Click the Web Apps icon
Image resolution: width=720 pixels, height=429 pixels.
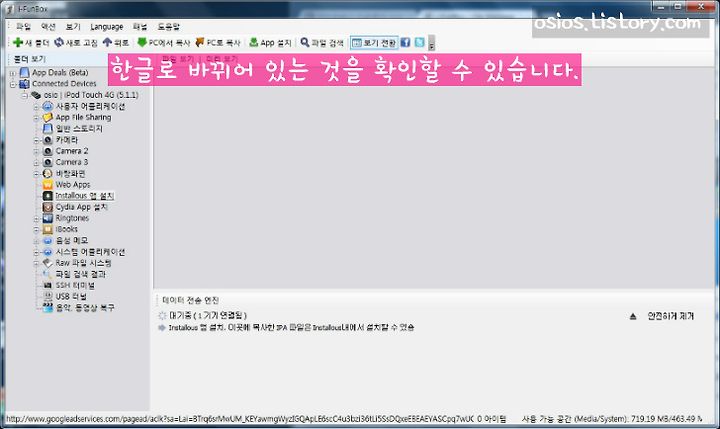tap(48, 185)
